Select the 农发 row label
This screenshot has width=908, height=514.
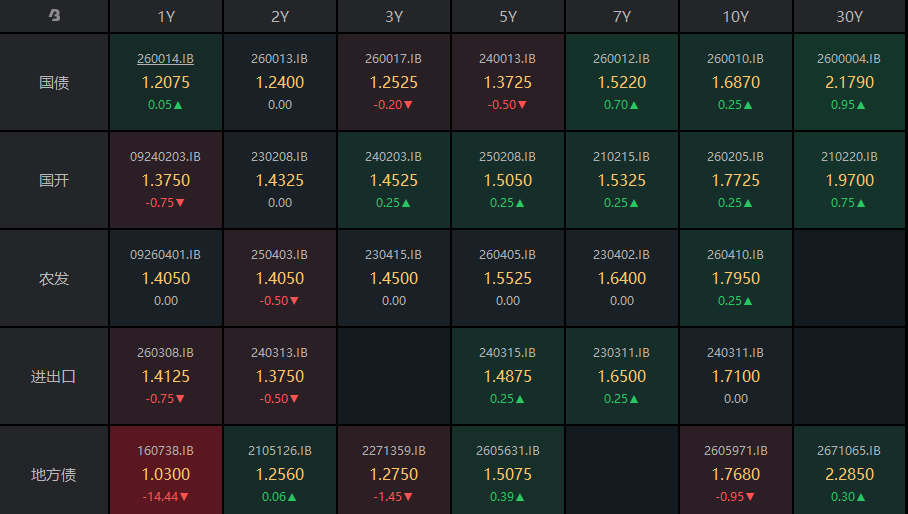point(54,278)
